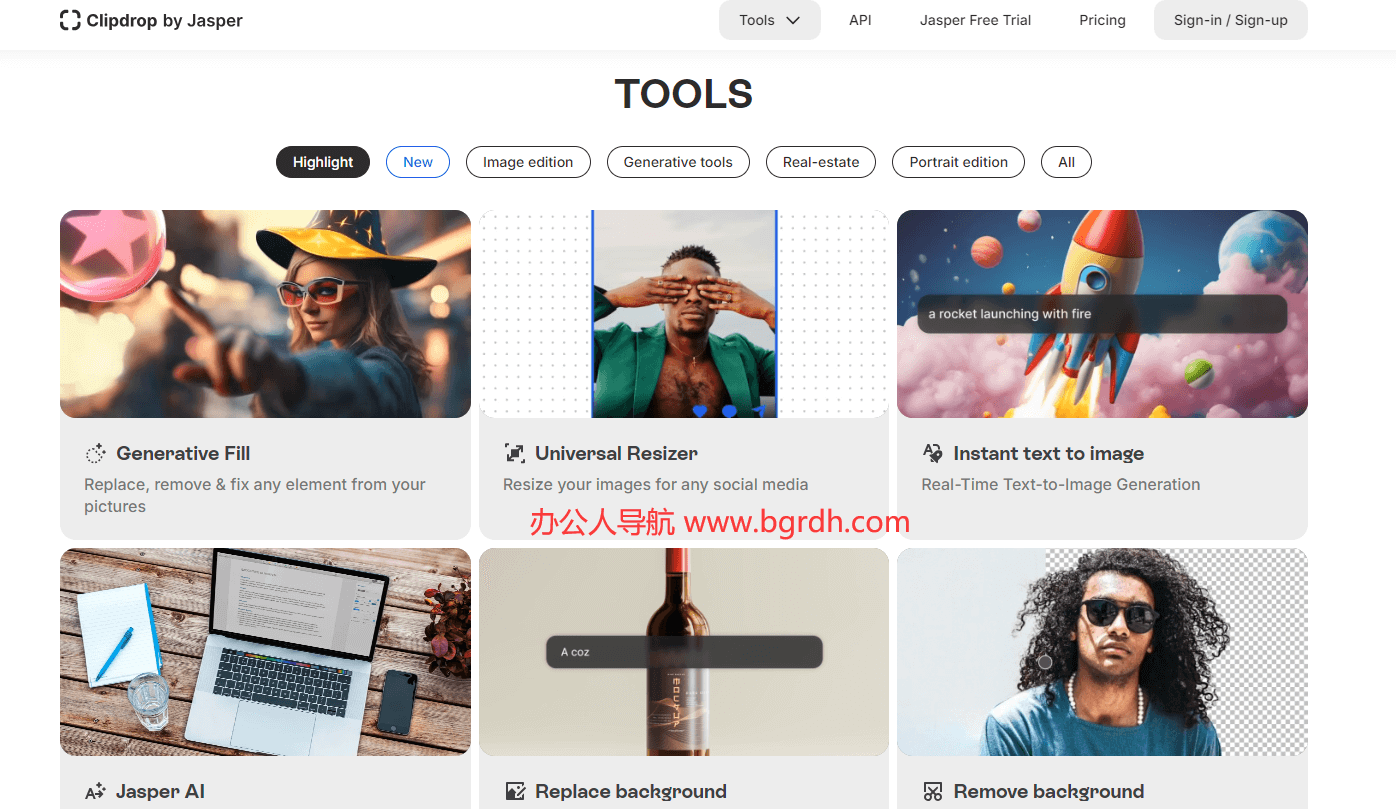Viewport: 1396px width, 809px height.
Task: Switch to the New filter
Action: [x=417, y=162]
